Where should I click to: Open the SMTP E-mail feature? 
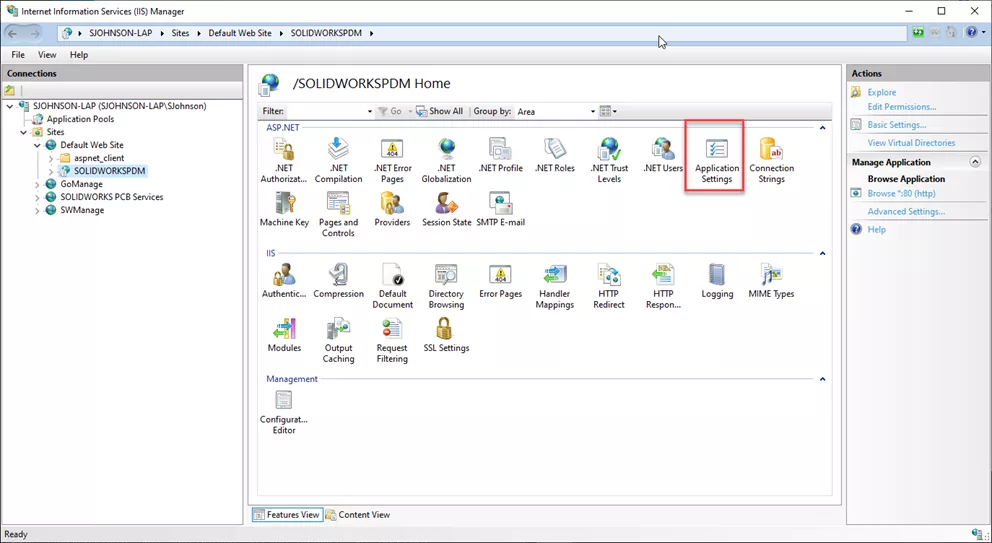500,209
